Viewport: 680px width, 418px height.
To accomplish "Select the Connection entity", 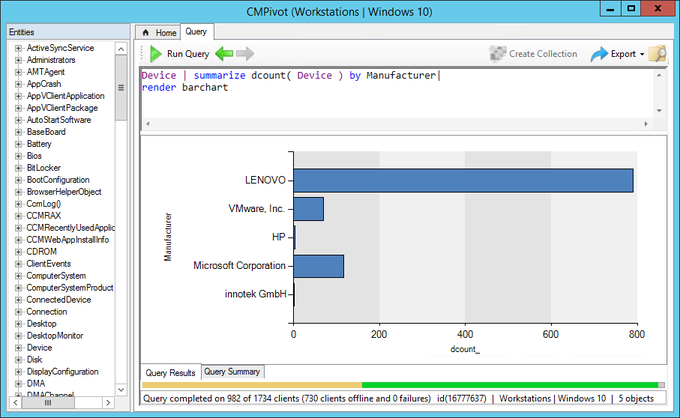I will (x=47, y=312).
